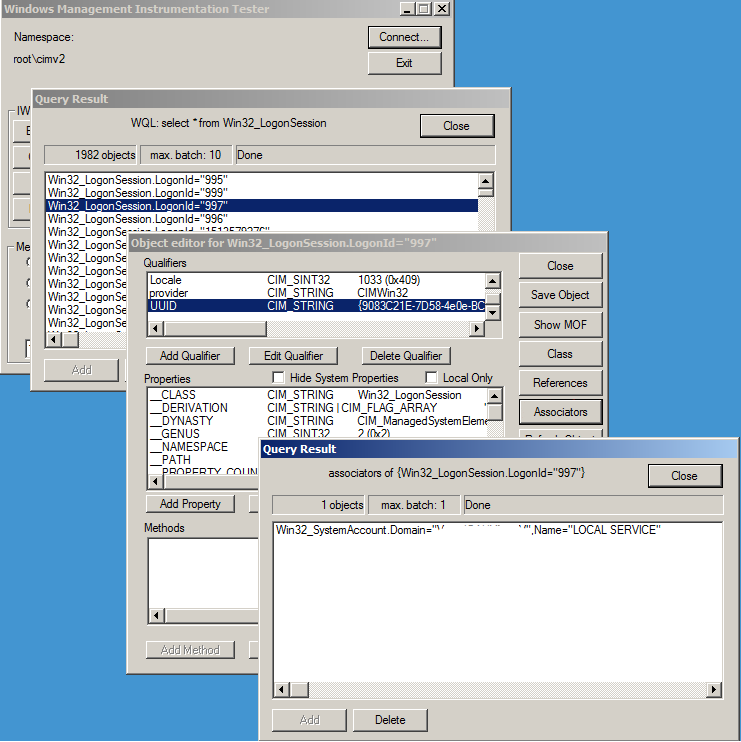Minimize the WMI Tester window

pos(408,9)
